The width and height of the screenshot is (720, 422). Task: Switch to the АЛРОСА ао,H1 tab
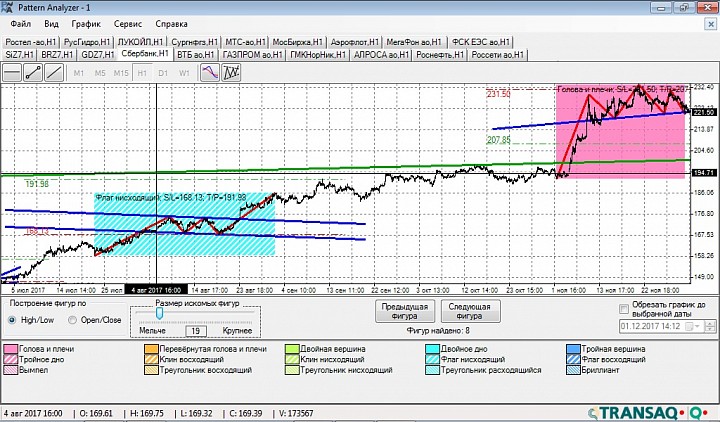tap(381, 55)
